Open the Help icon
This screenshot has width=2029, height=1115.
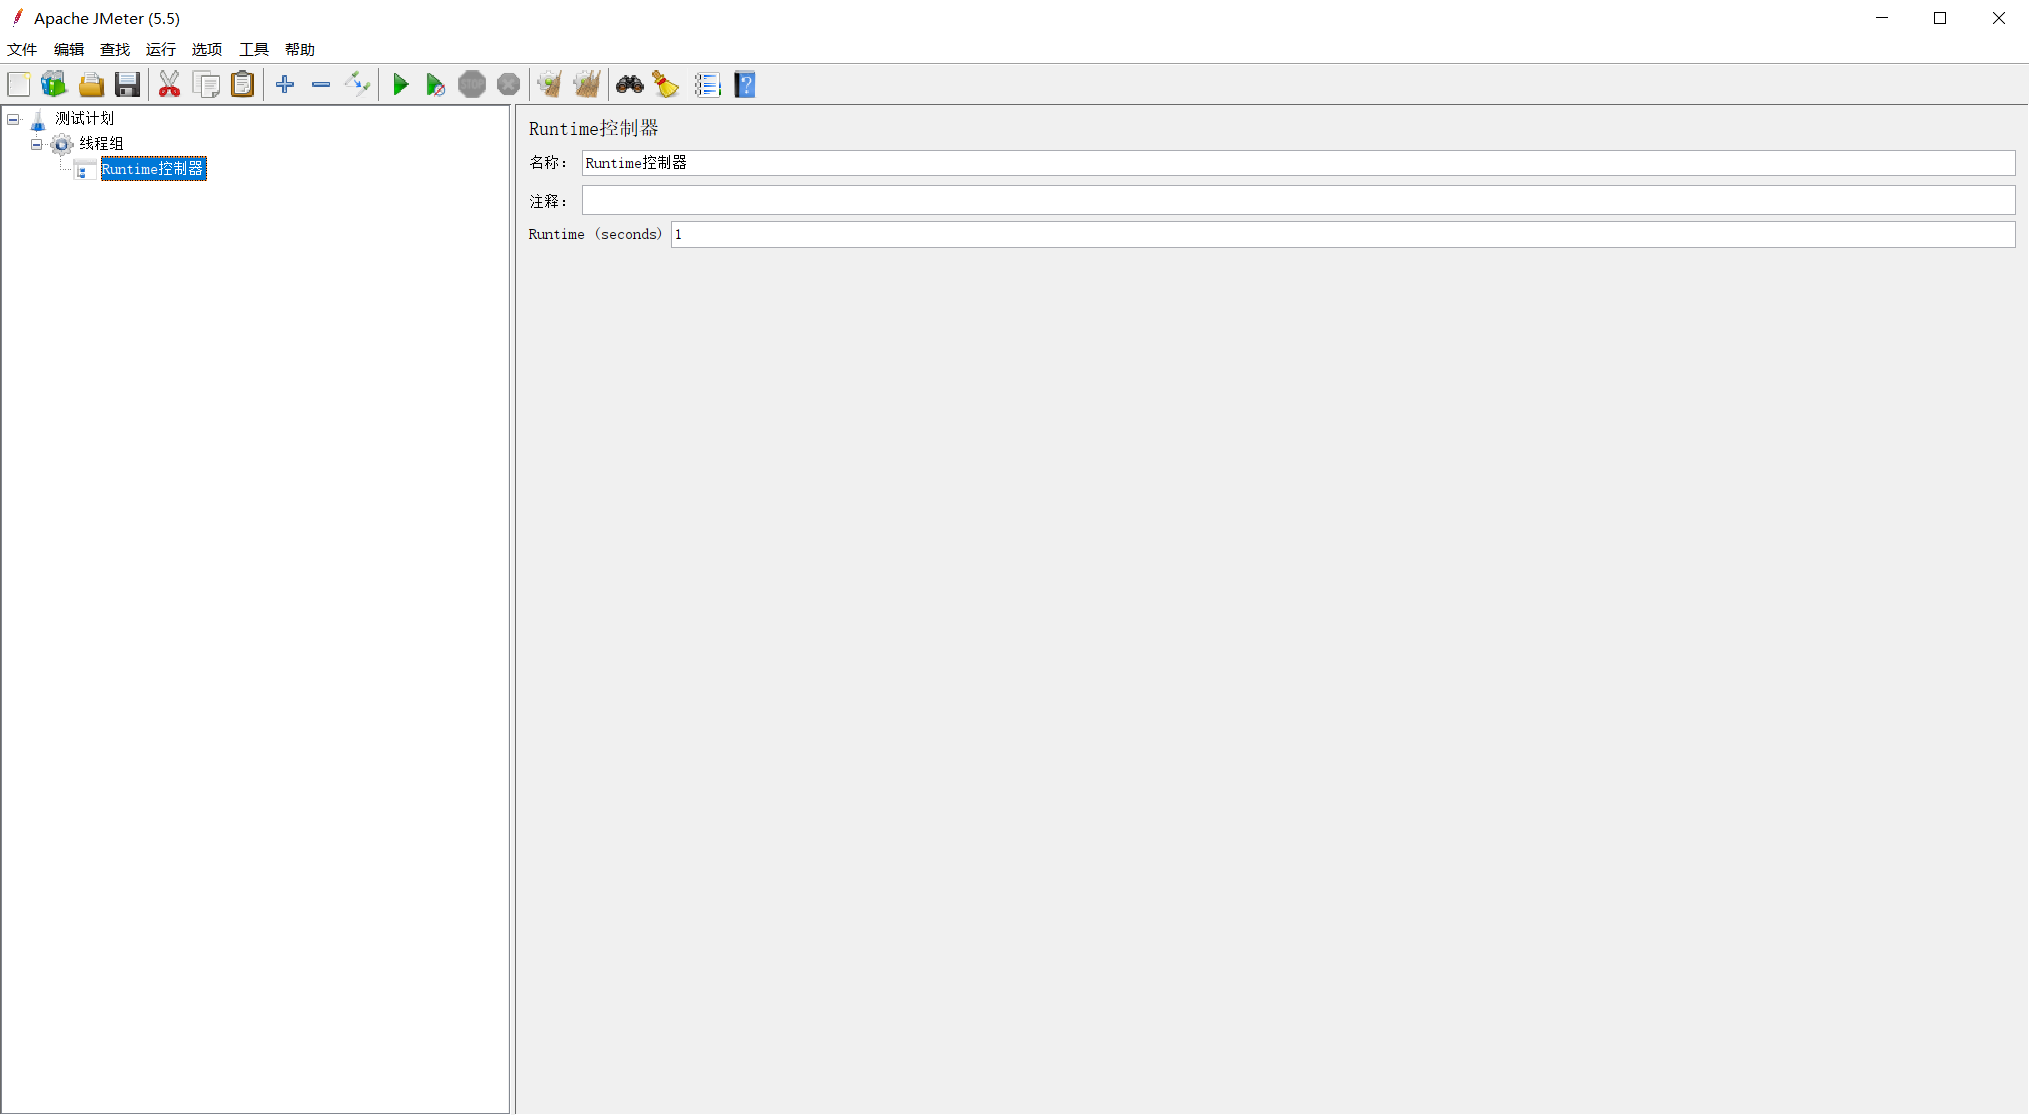745,85
